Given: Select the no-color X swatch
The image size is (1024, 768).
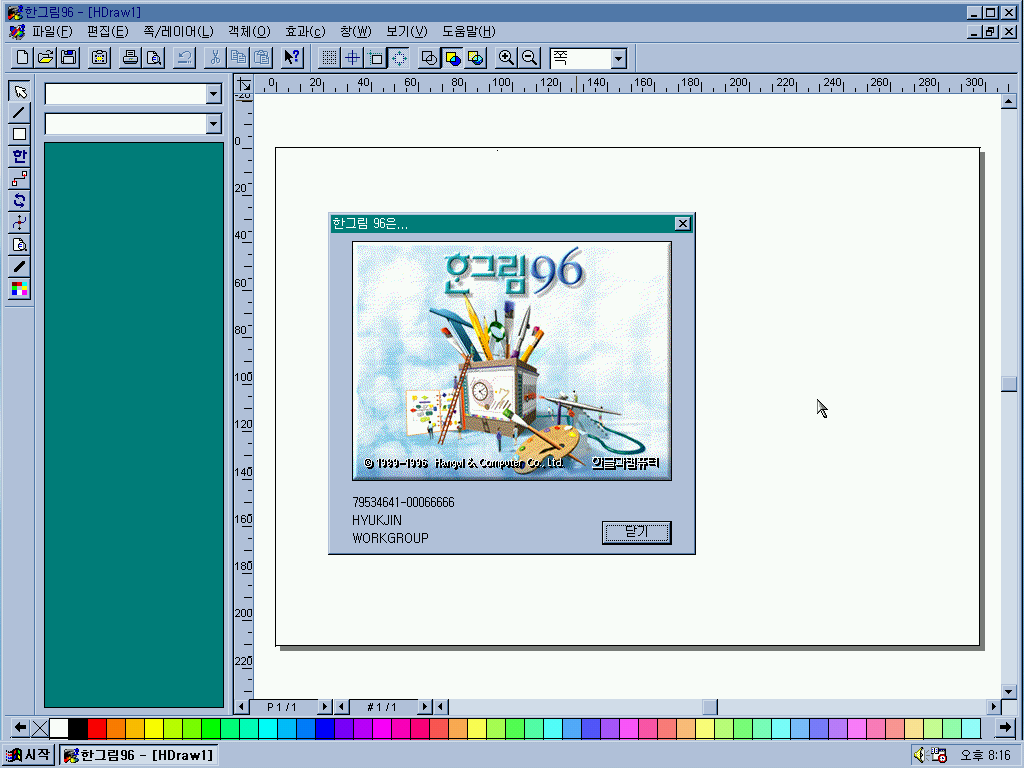Looking at the screenshot, I should pos(40,728).
